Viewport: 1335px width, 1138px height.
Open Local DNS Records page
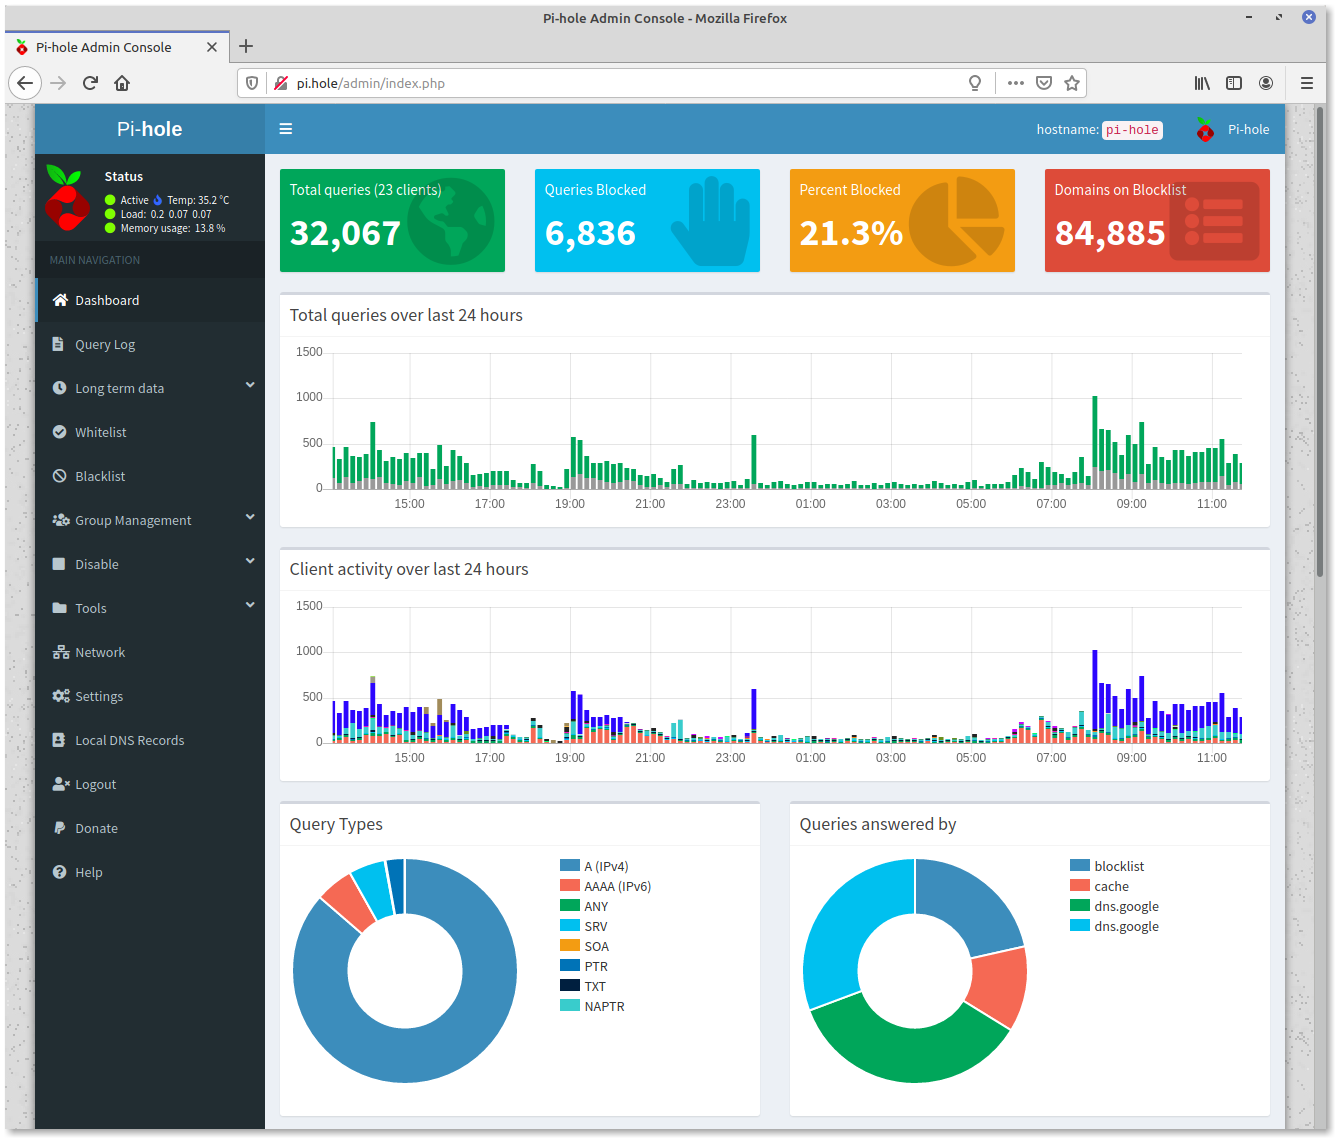click(130, 740)
